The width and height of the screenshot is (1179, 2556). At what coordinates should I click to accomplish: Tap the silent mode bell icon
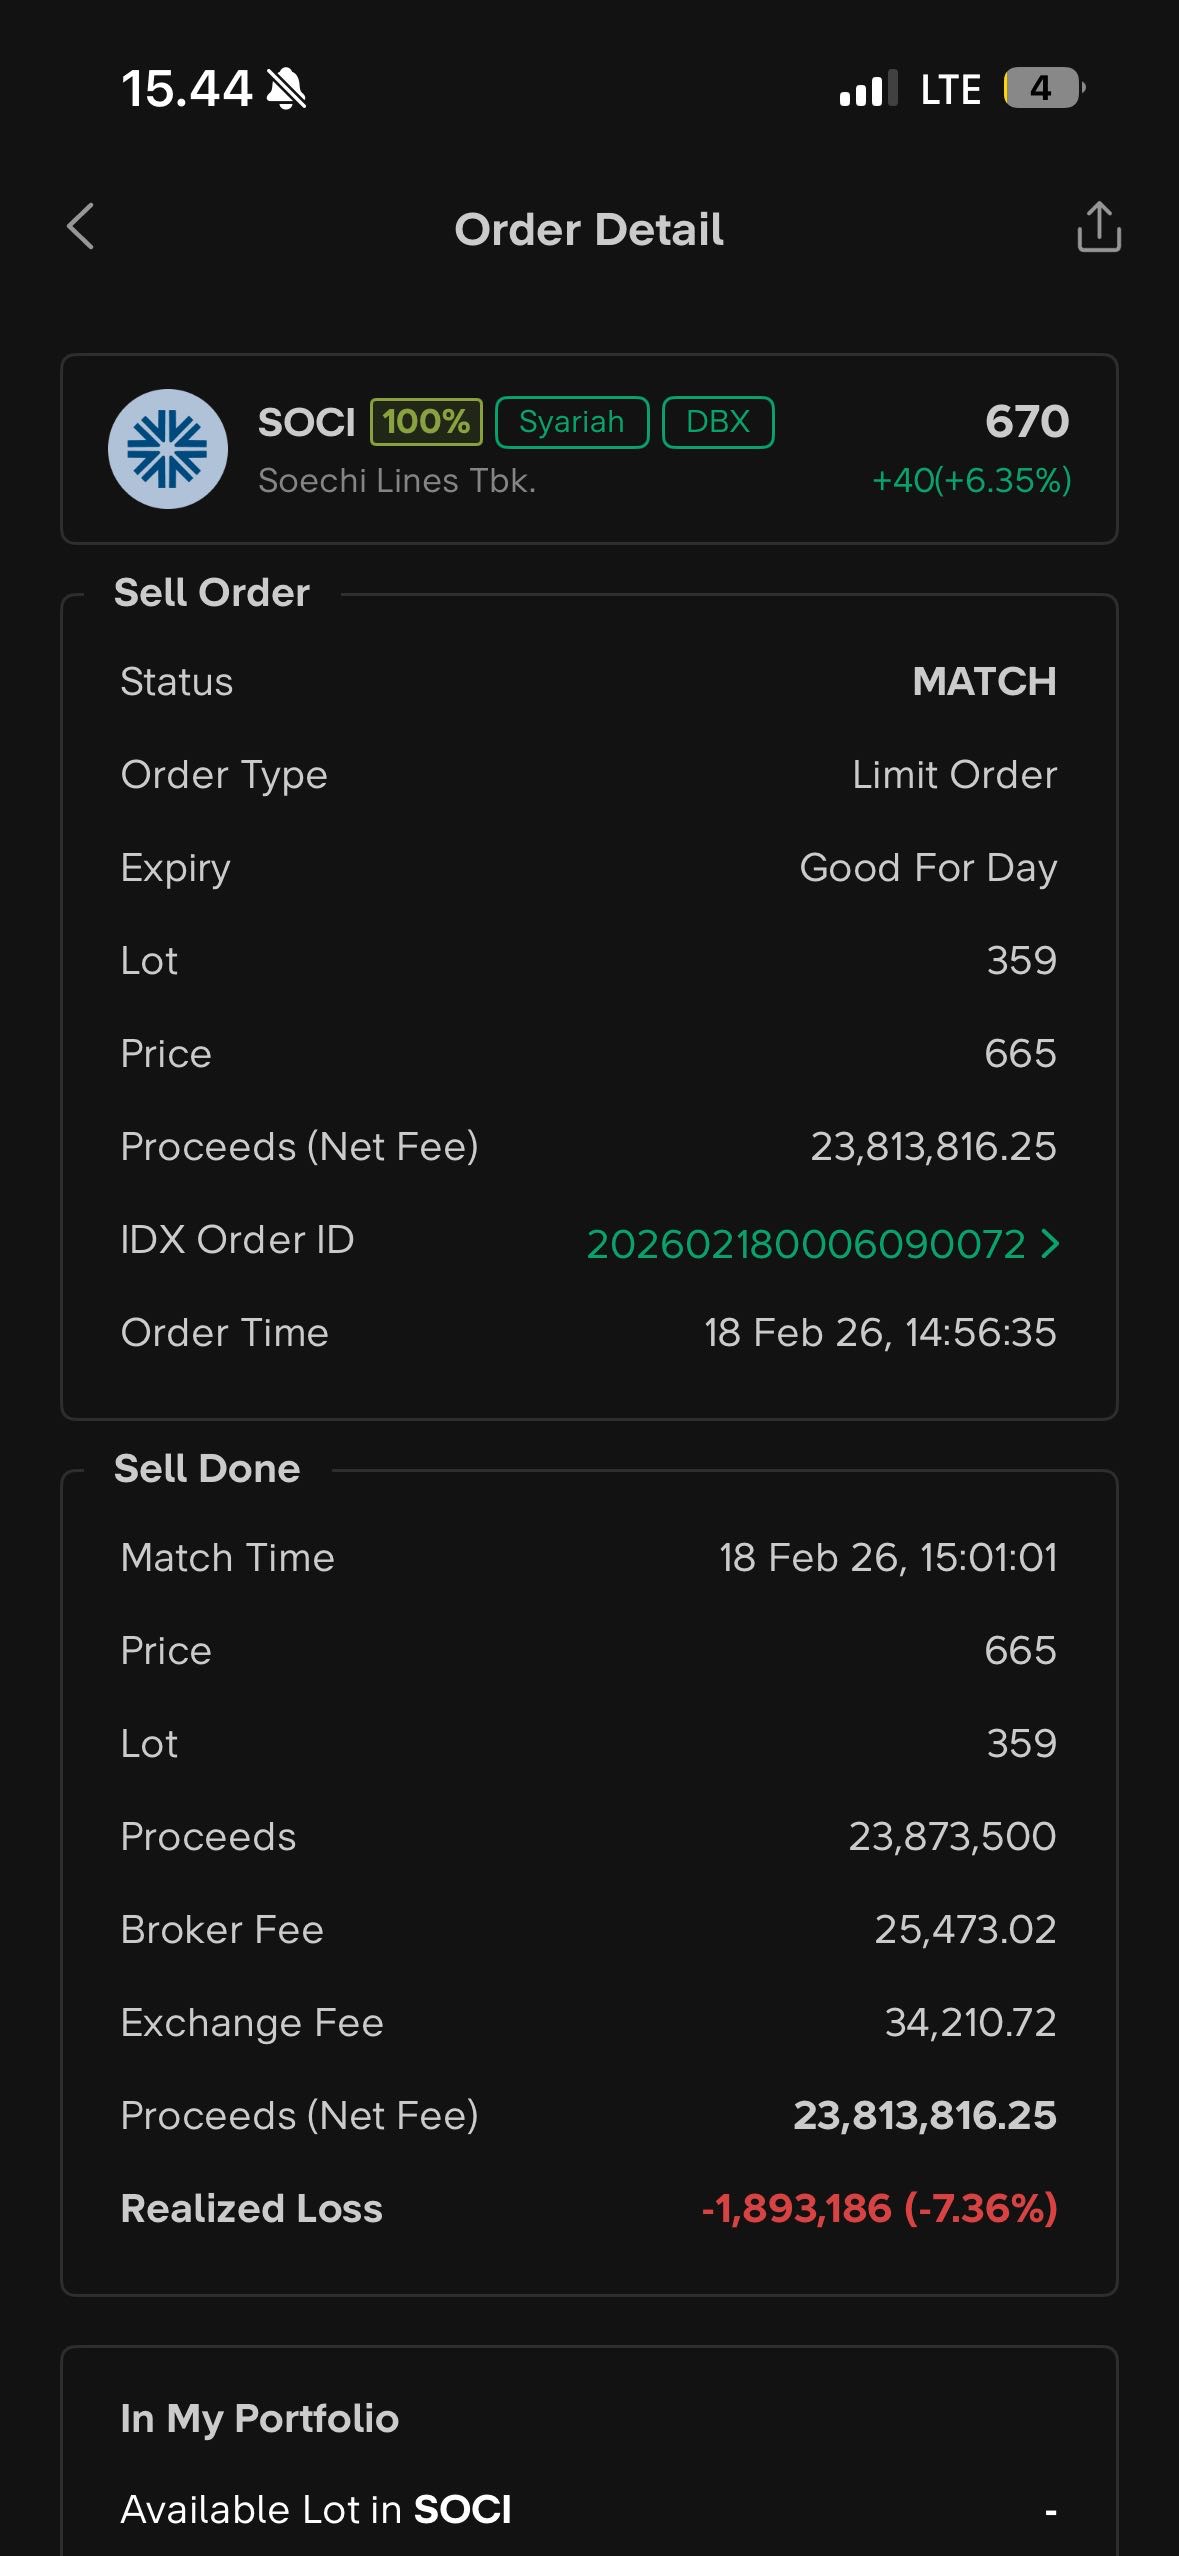coord(287,89)
